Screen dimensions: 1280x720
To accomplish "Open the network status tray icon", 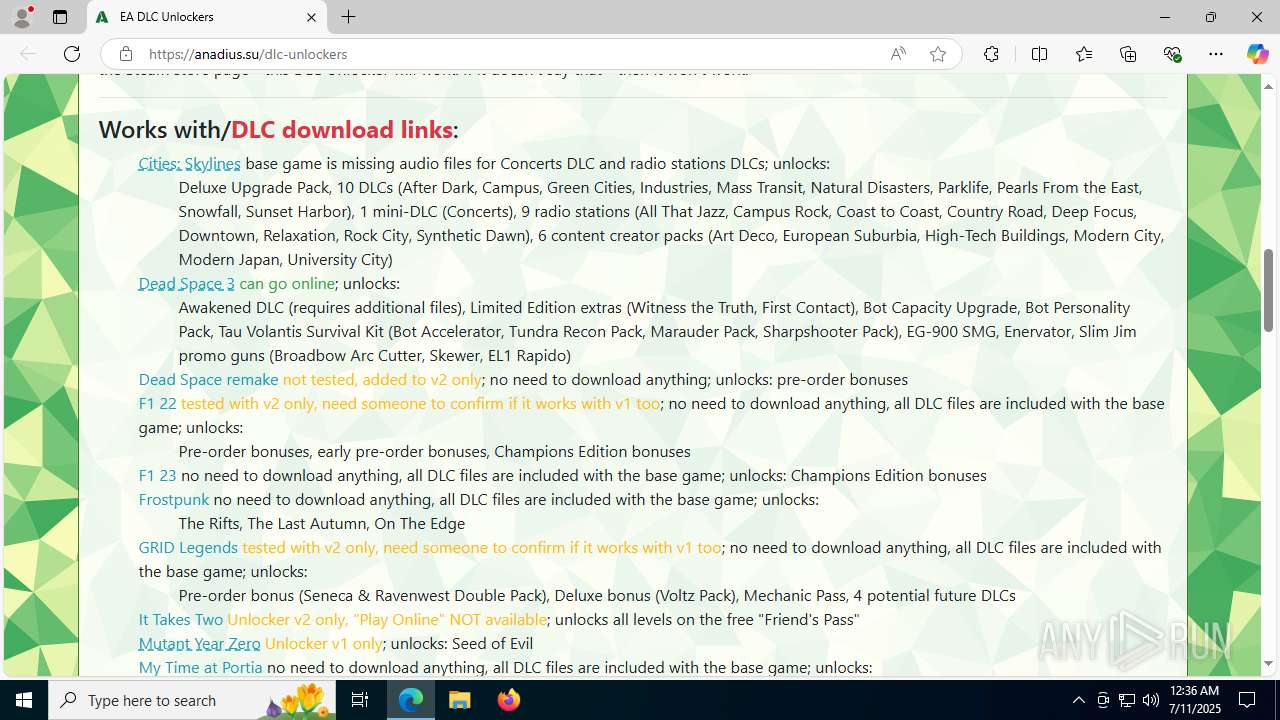I will (x=1127, y=700).
